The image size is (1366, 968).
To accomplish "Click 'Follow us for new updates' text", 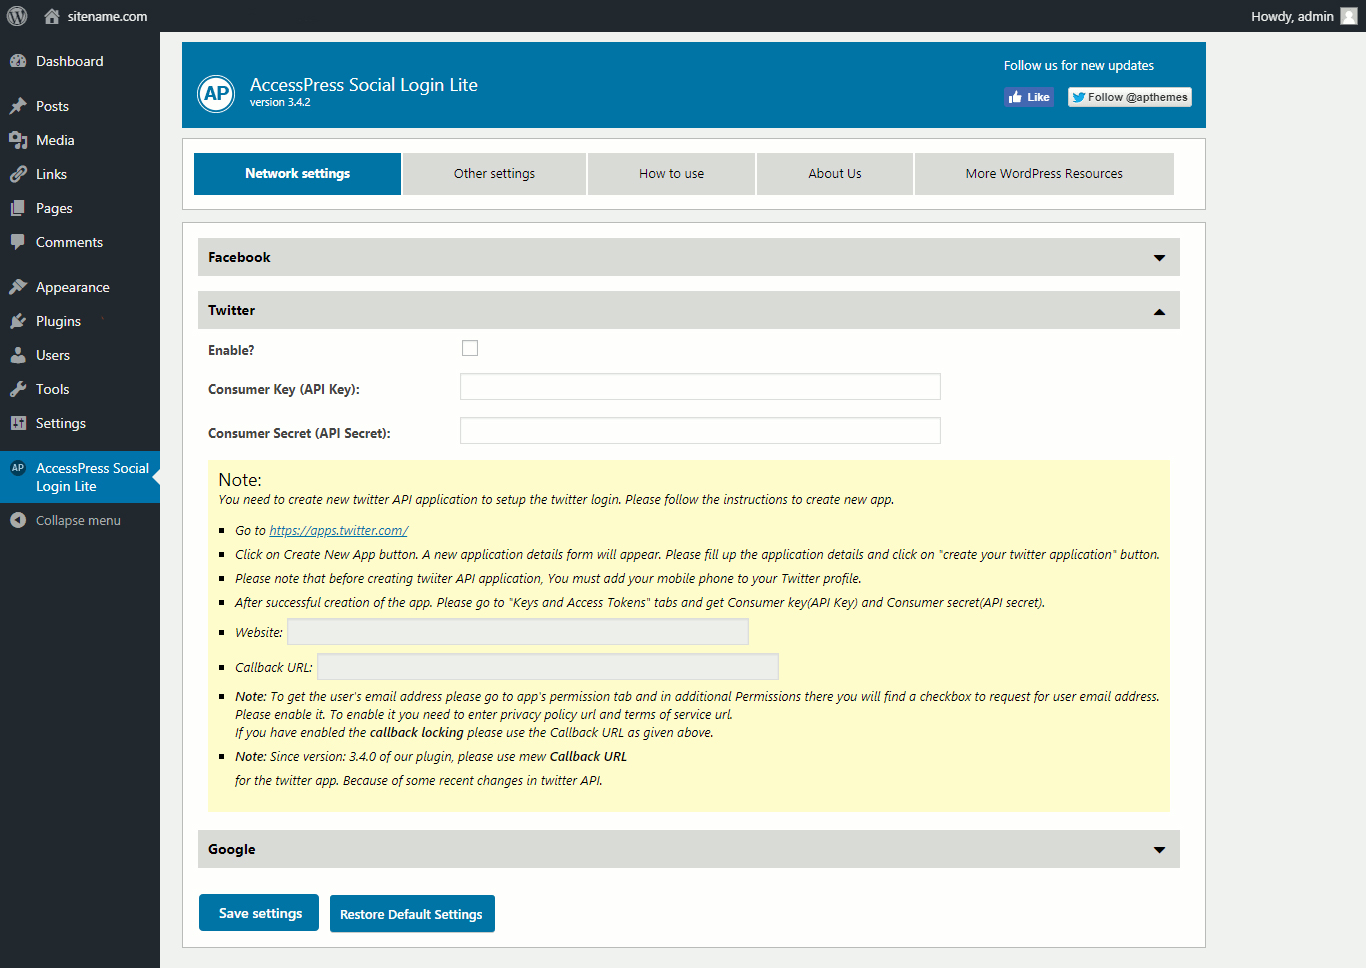I will tap(1079, 66).
